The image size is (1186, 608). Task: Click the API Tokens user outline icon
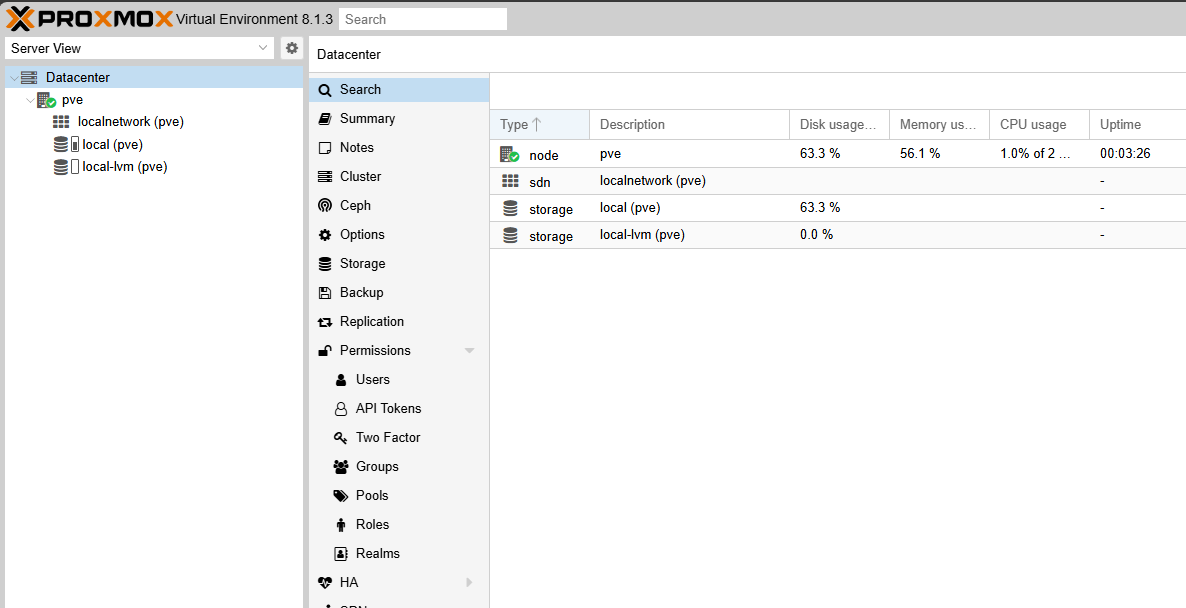click(341, 409)
